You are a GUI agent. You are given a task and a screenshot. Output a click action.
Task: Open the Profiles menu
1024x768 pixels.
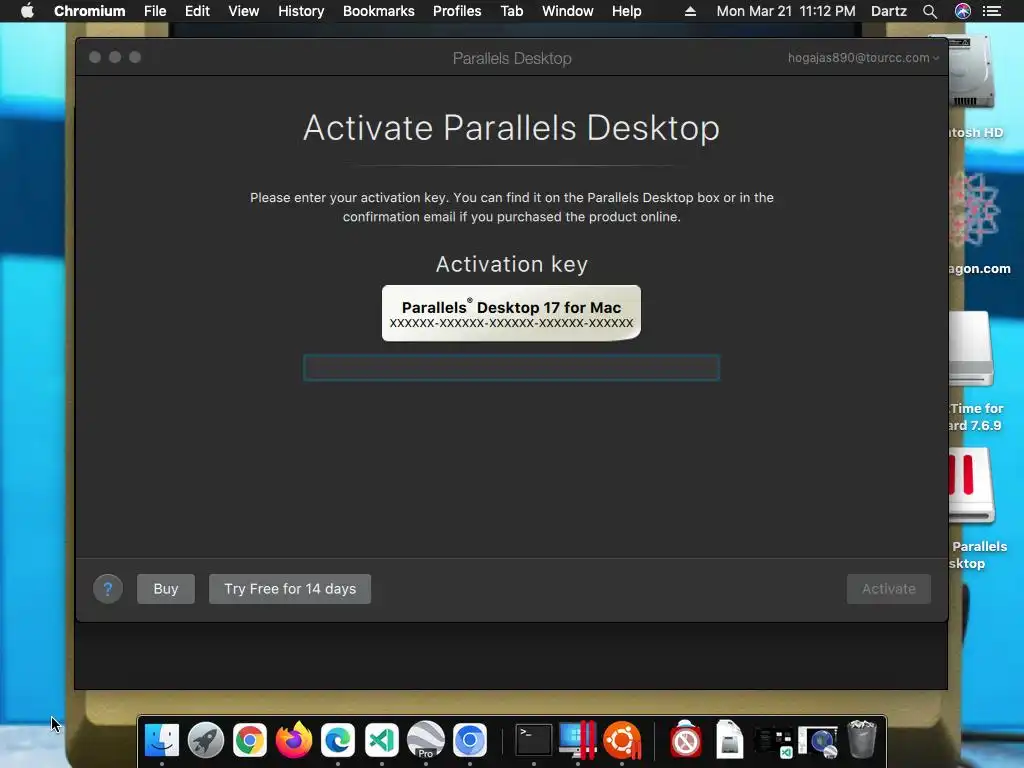(x=457, y=11)
